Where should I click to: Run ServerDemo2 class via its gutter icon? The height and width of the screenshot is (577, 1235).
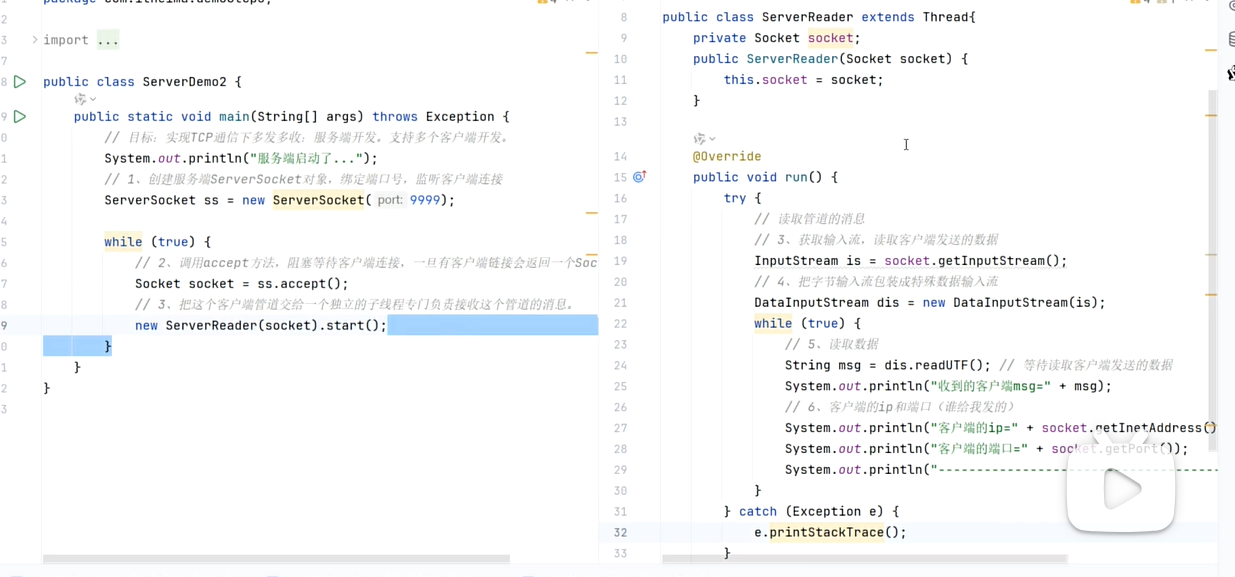(x=20, y=82)
